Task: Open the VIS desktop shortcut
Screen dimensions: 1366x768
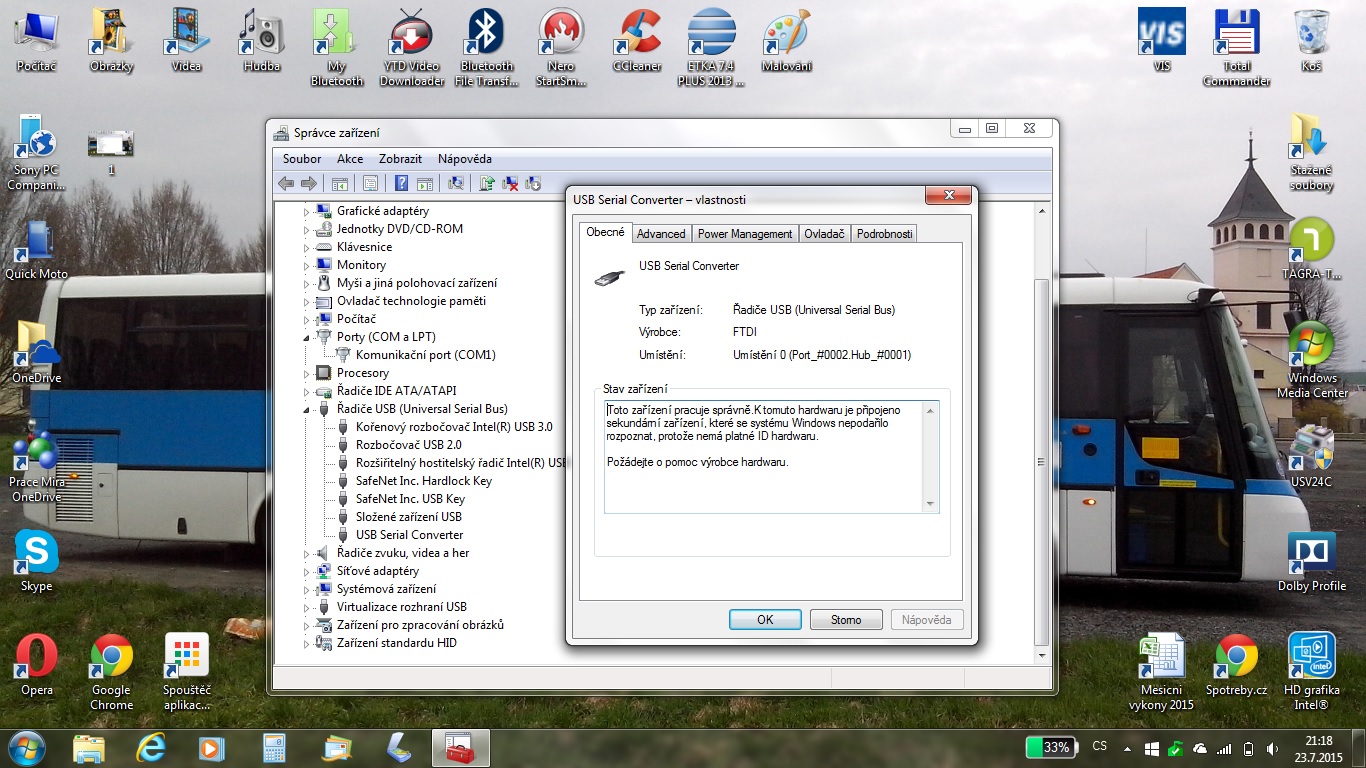Action: click(1162, 40)
